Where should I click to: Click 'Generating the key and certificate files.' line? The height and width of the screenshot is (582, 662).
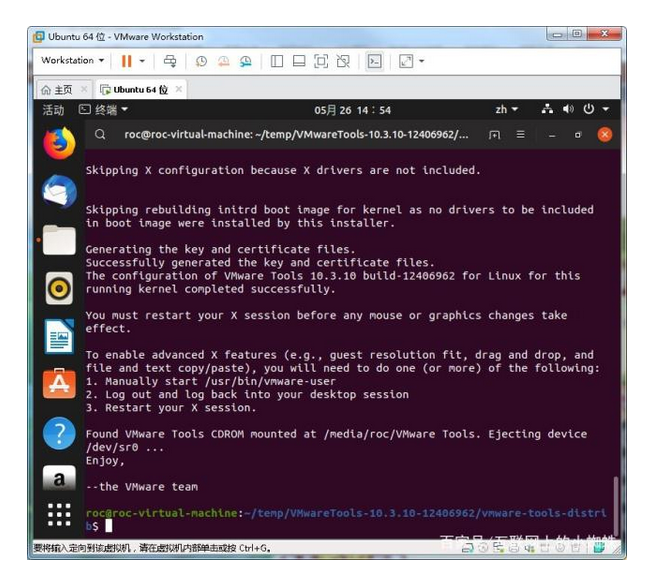point(220,249)
